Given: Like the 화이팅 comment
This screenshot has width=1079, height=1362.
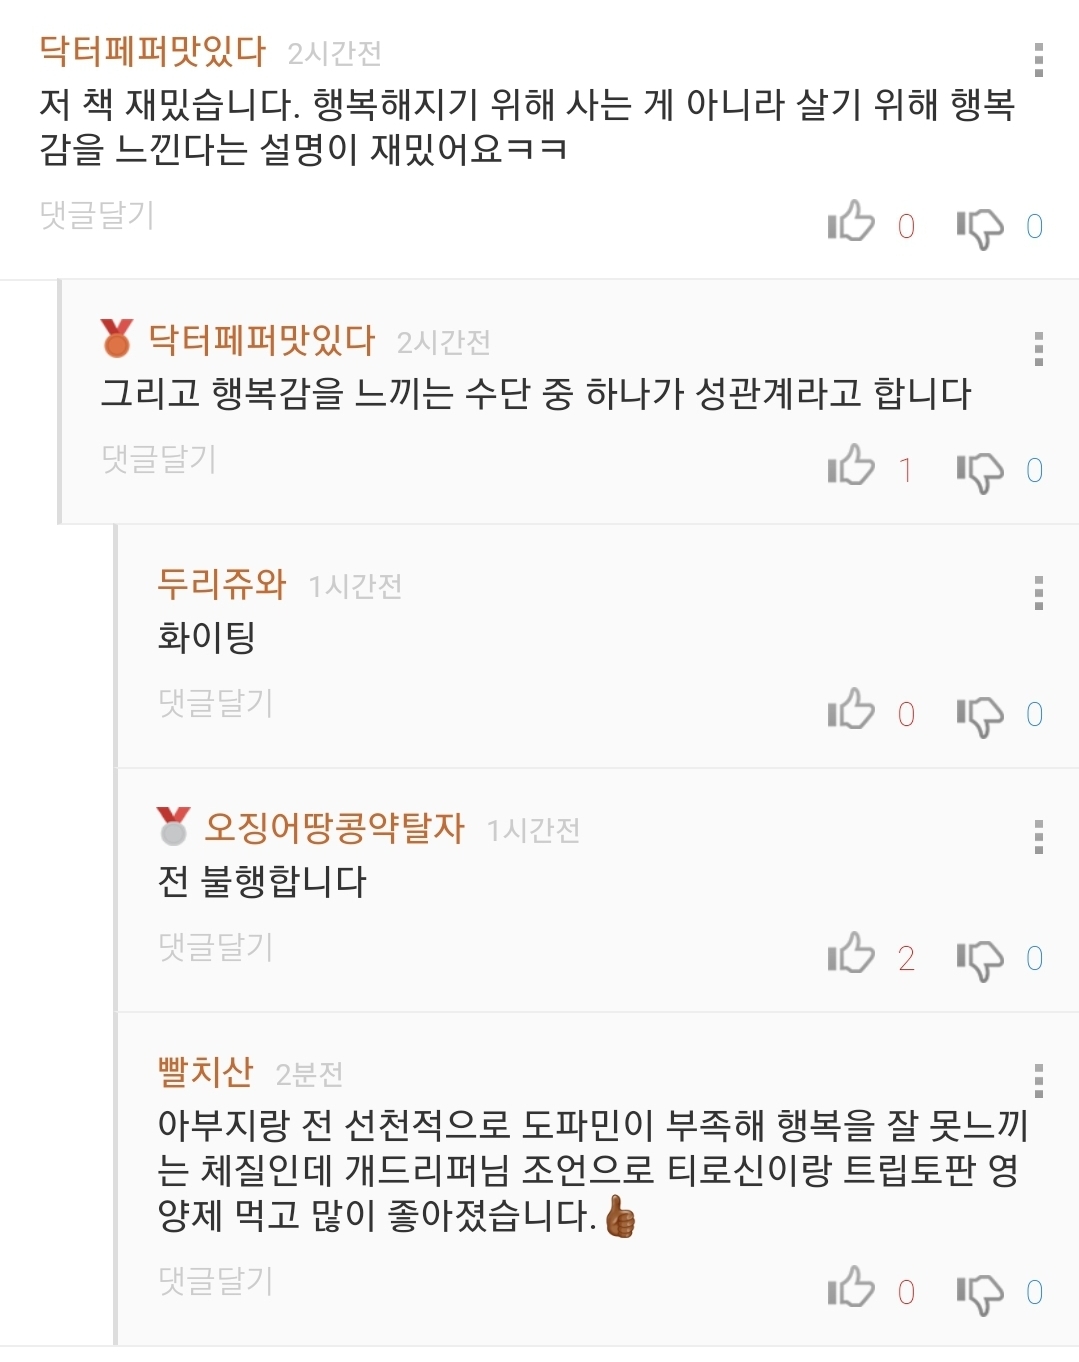Looking at the screenshot, I should [x=851, y=710].
